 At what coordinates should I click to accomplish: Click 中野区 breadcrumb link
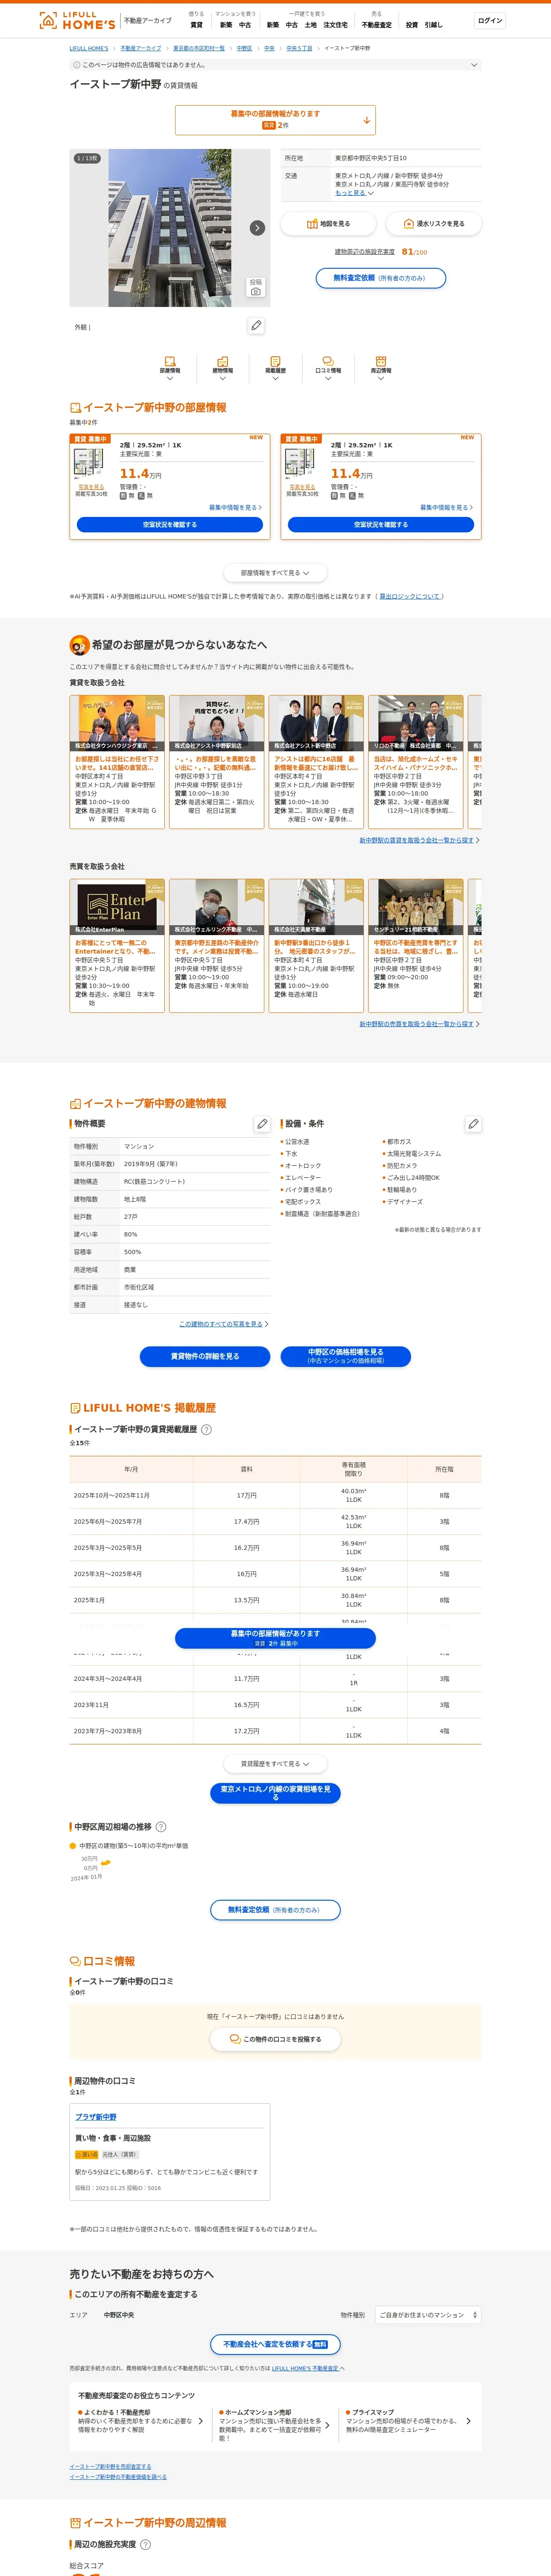(x=245, y=48)
